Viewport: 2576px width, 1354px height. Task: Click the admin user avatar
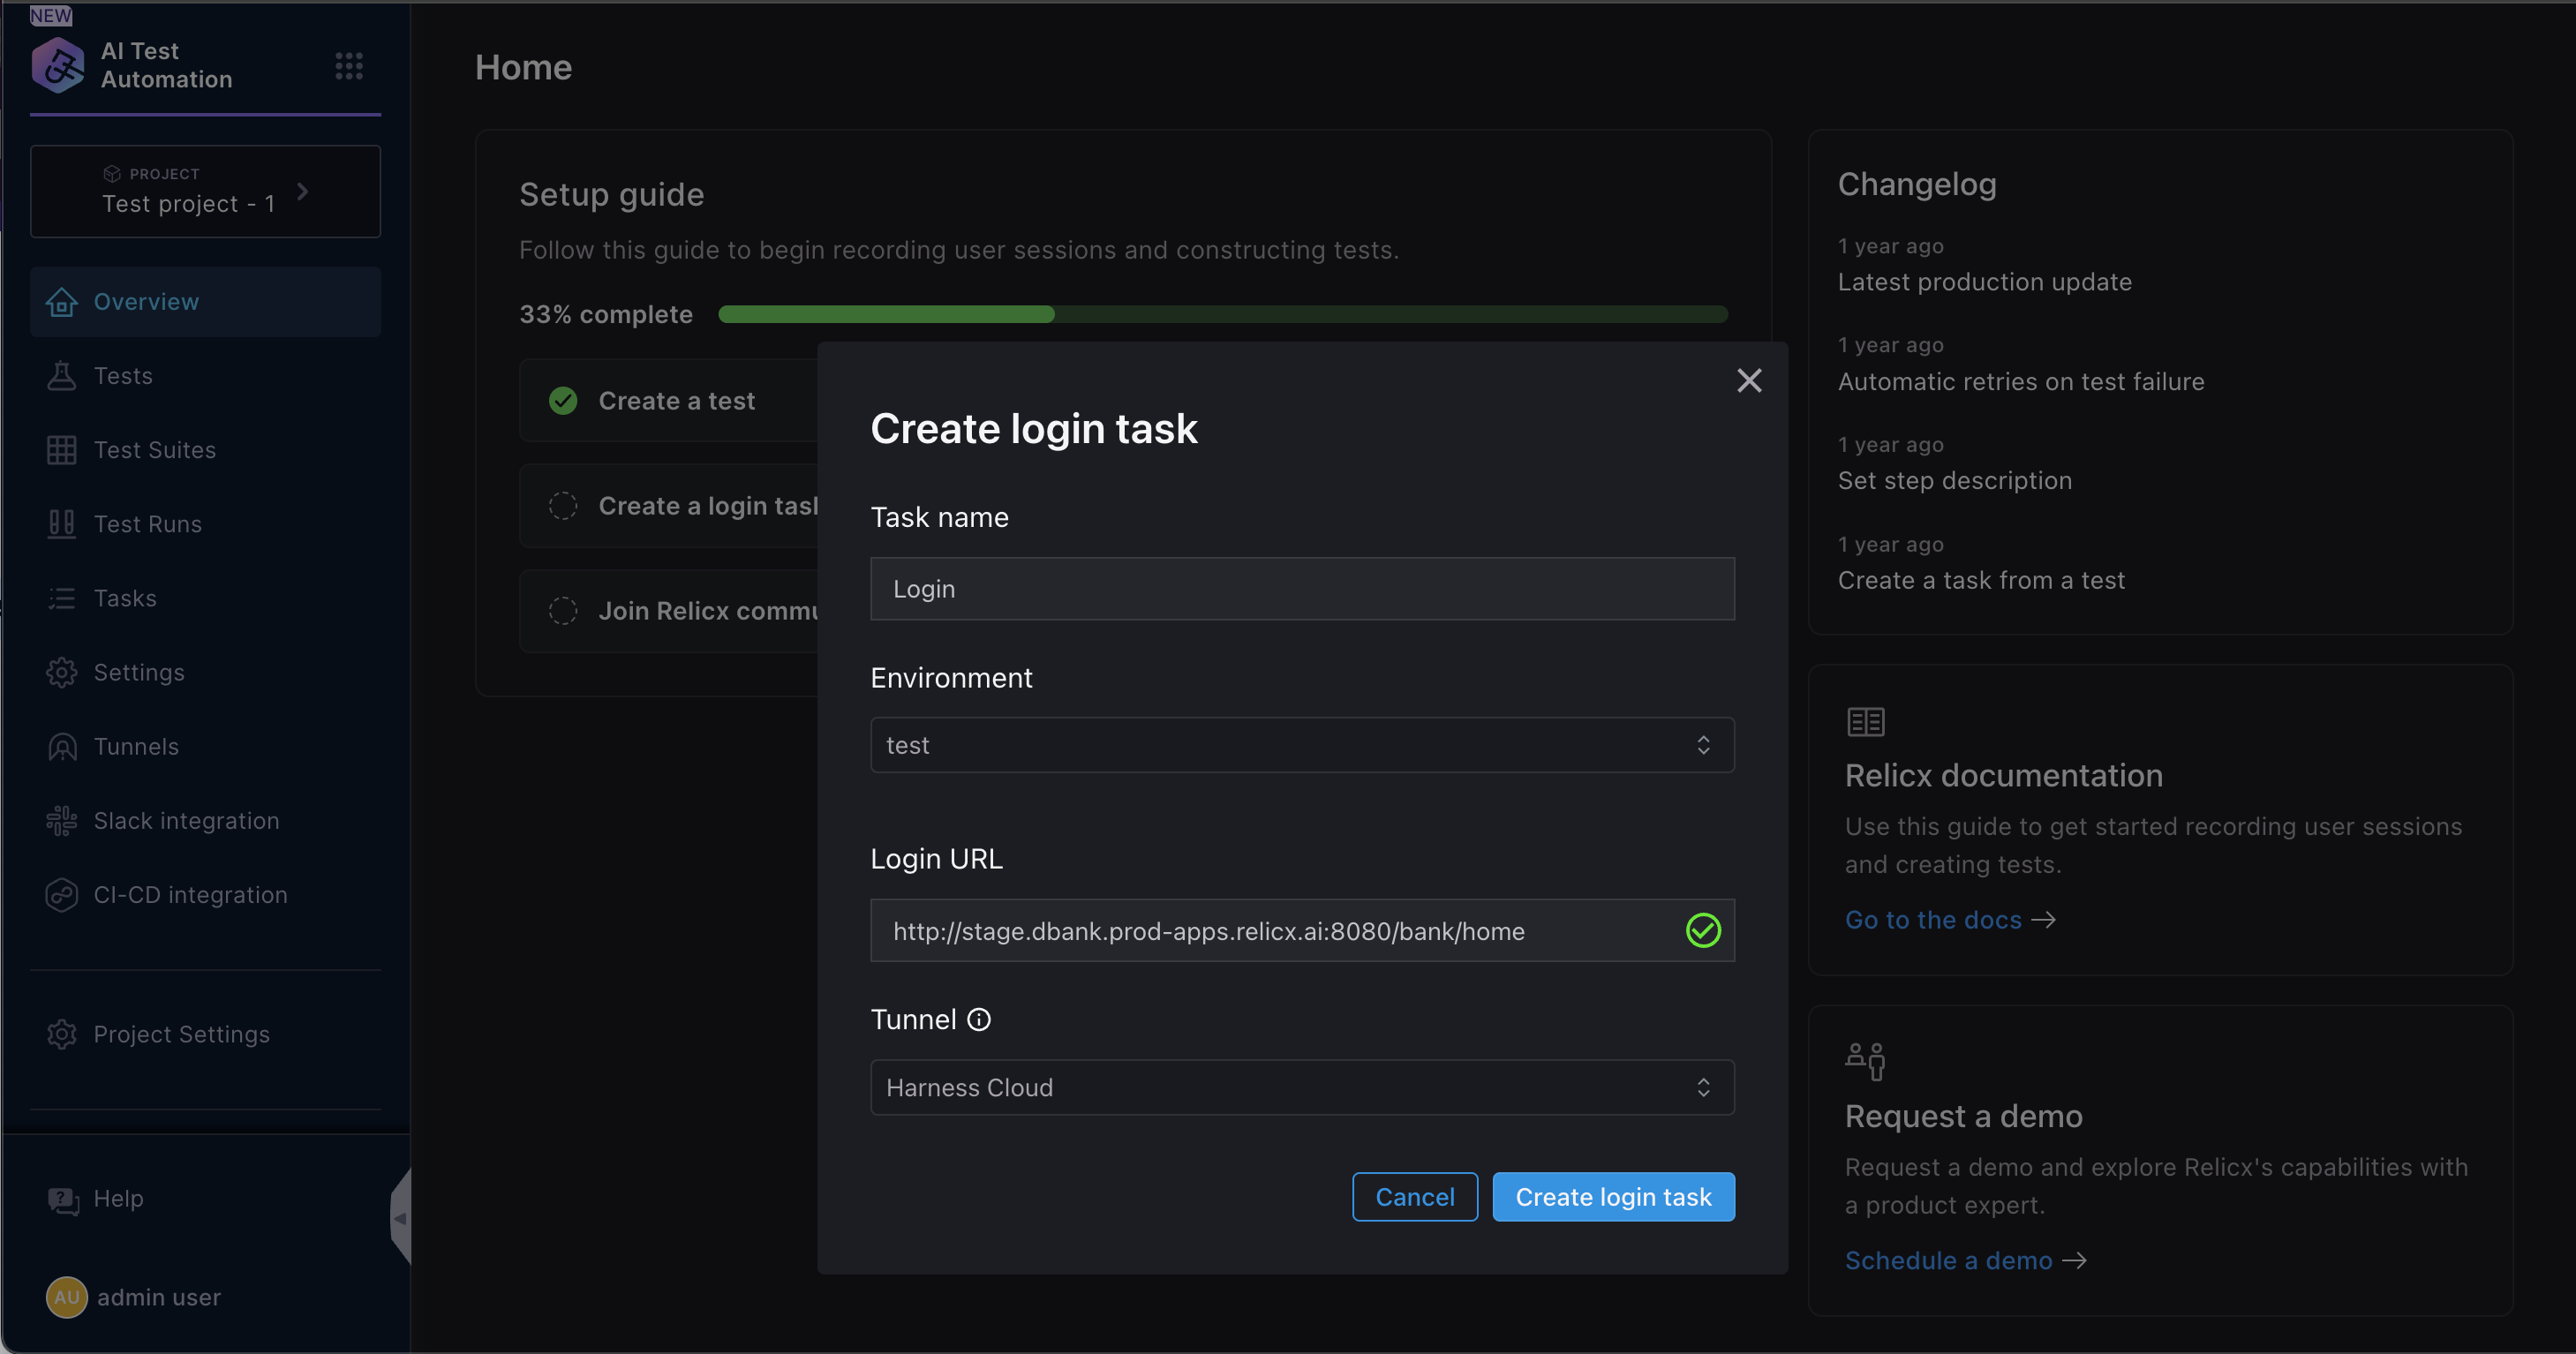click(x=66, y=1297)
